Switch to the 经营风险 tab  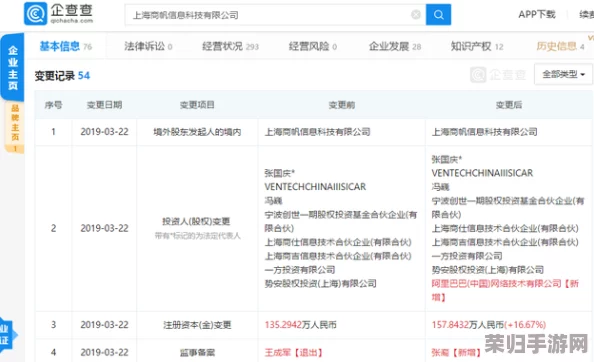pos(313,46)
